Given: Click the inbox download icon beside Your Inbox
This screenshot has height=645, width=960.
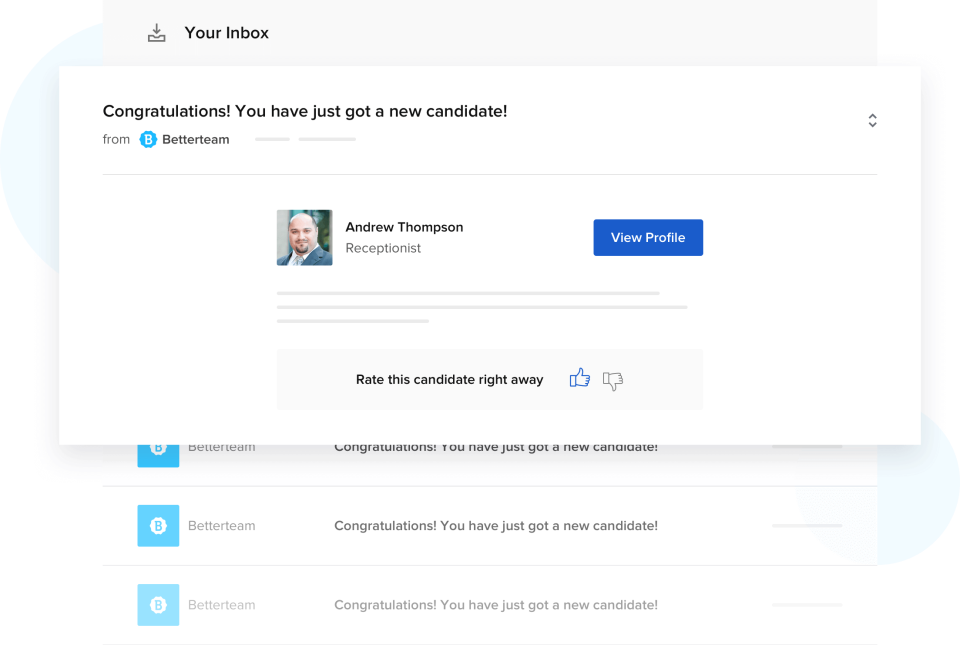Looking at the screenshot, I should [x=156, y=31].
